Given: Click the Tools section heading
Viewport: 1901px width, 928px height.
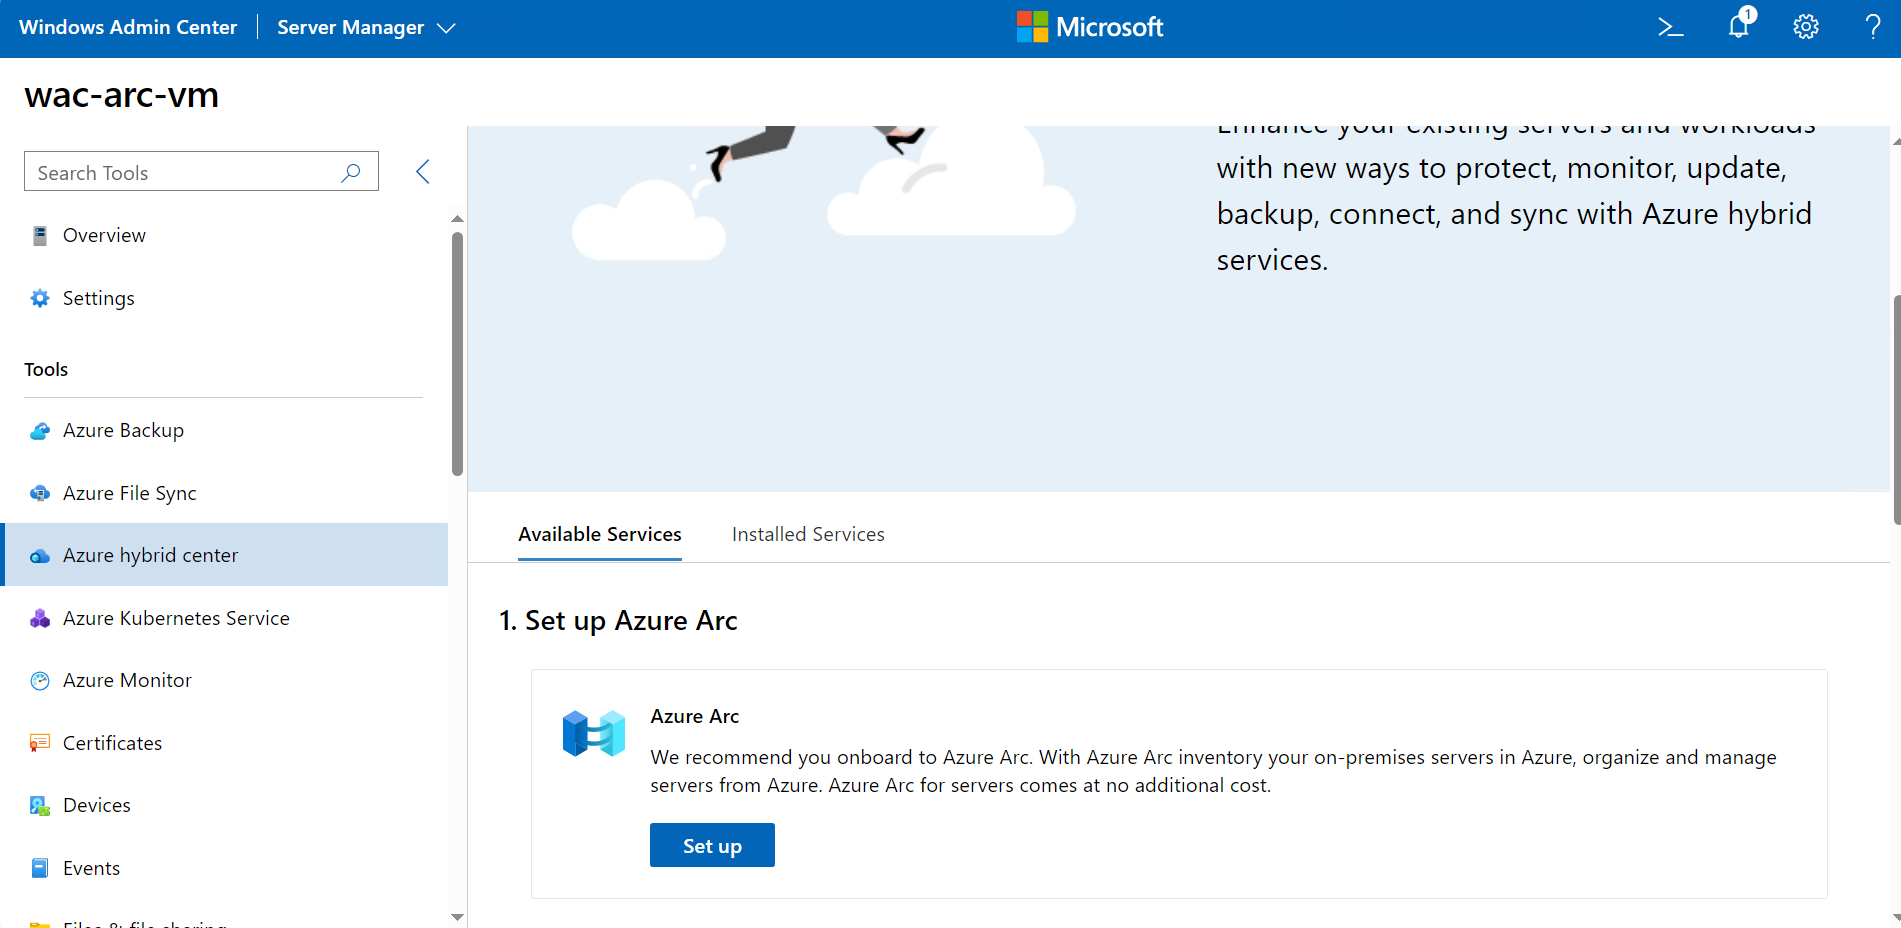Looking at the screenshot, I should (46, 370).
